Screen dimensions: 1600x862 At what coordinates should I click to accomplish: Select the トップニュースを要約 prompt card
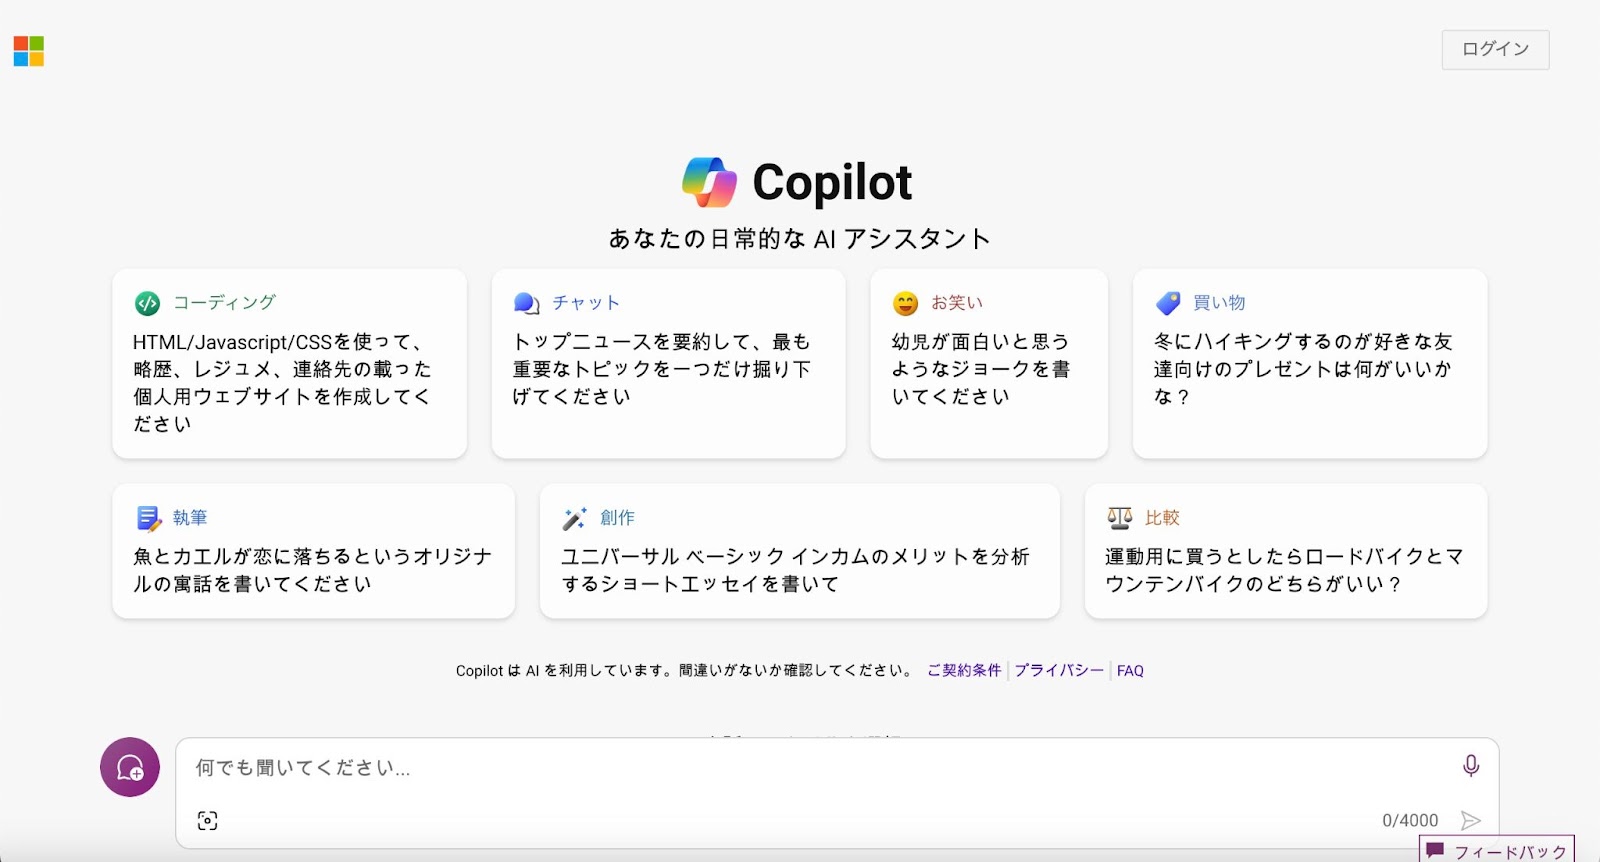coord(669,364)
